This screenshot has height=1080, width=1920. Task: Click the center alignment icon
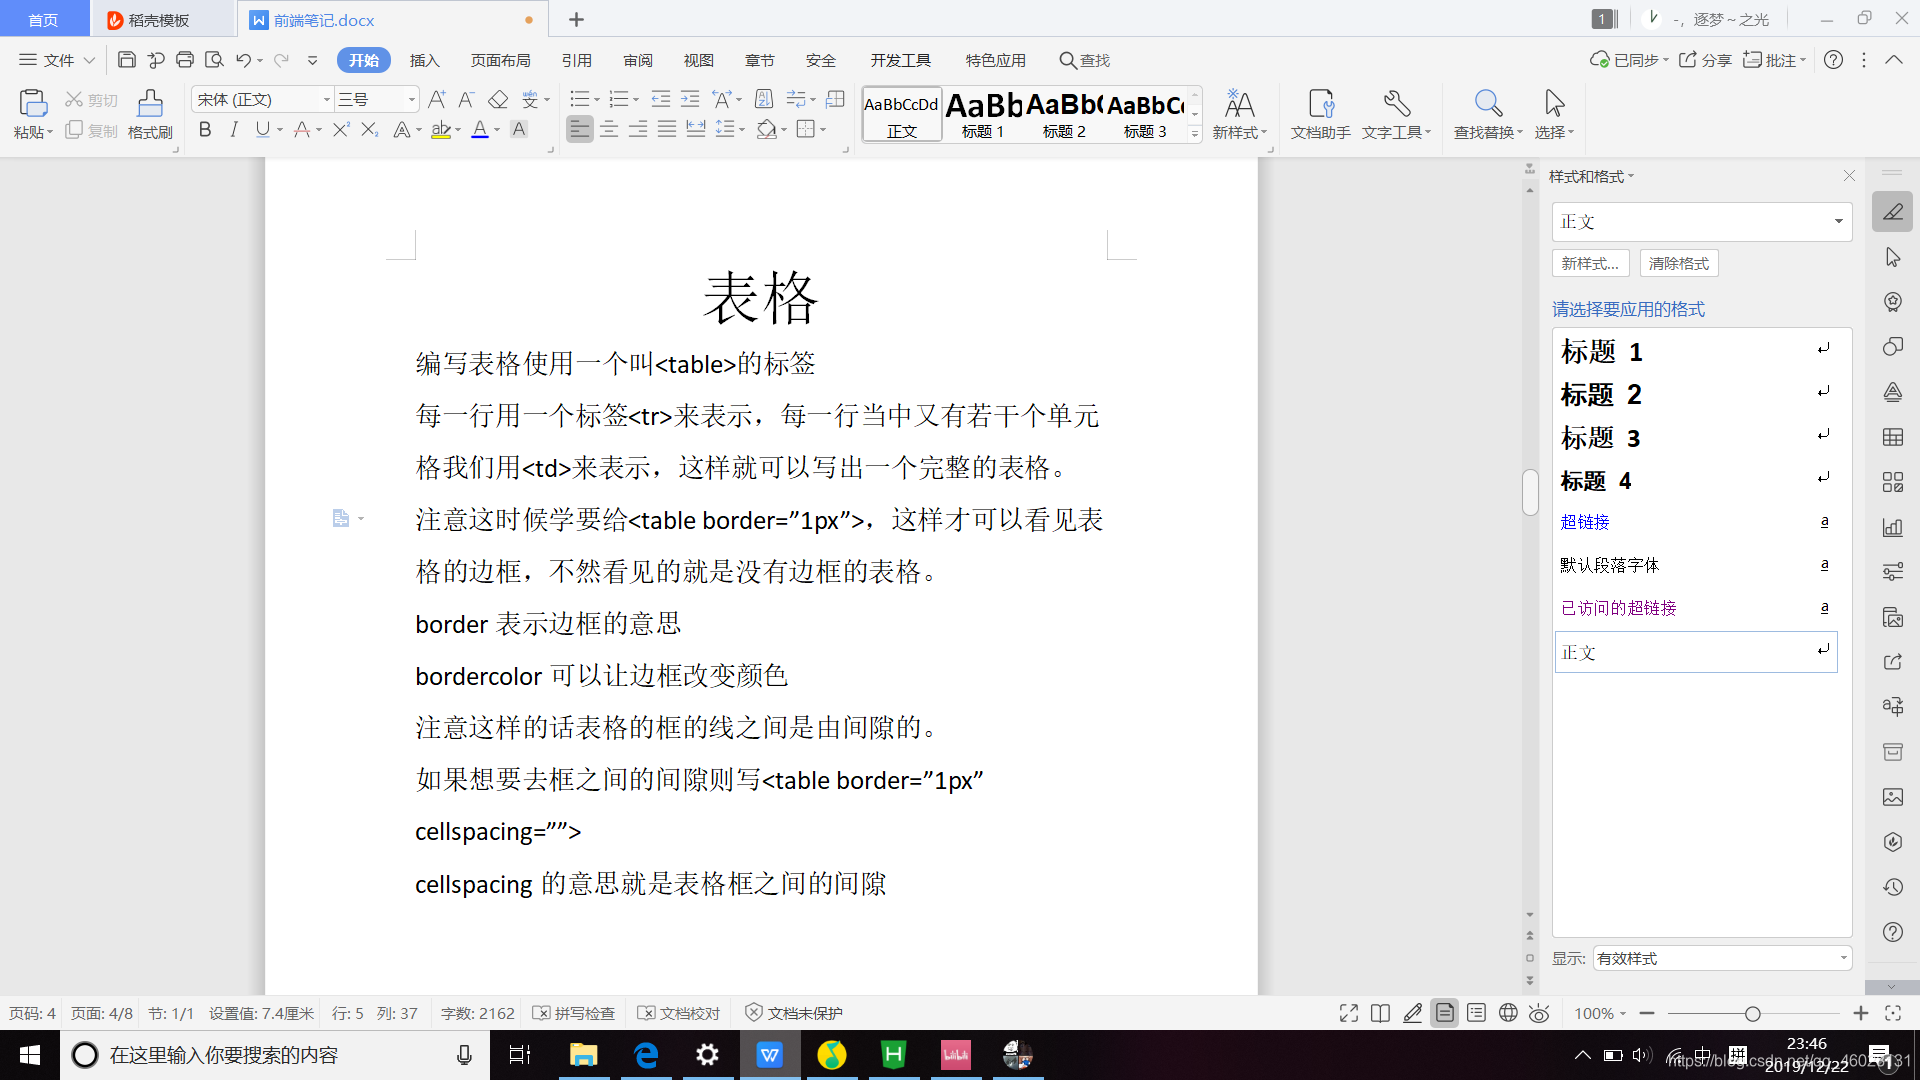point(609,129)
